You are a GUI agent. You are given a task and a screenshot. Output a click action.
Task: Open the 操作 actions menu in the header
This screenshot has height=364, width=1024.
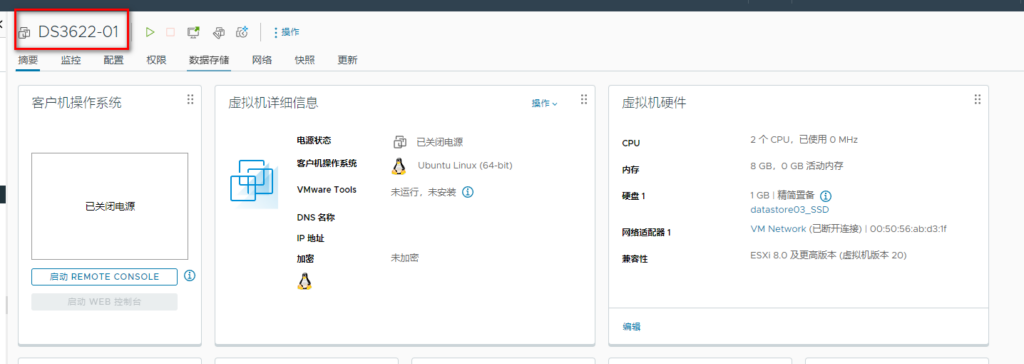pos(287,31)
